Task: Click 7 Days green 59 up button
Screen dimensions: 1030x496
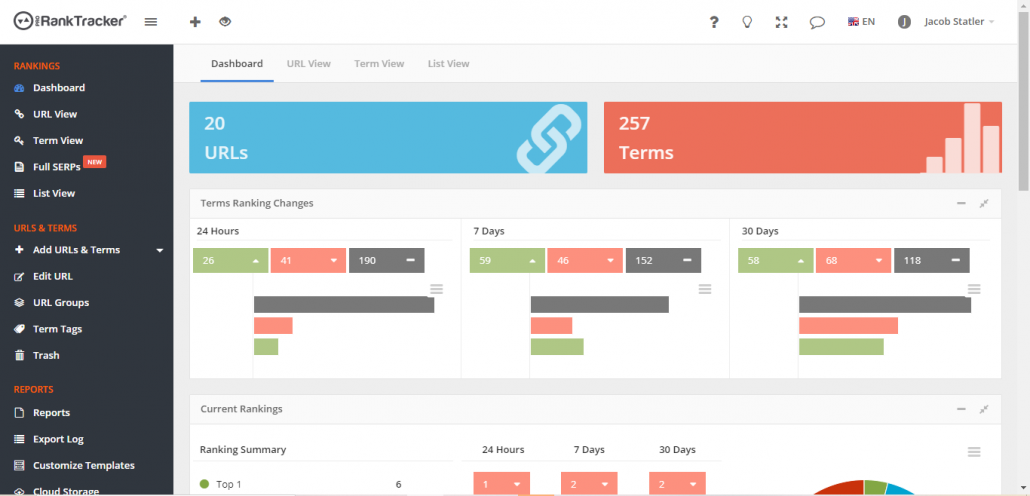Action: [x=507, y=260]
